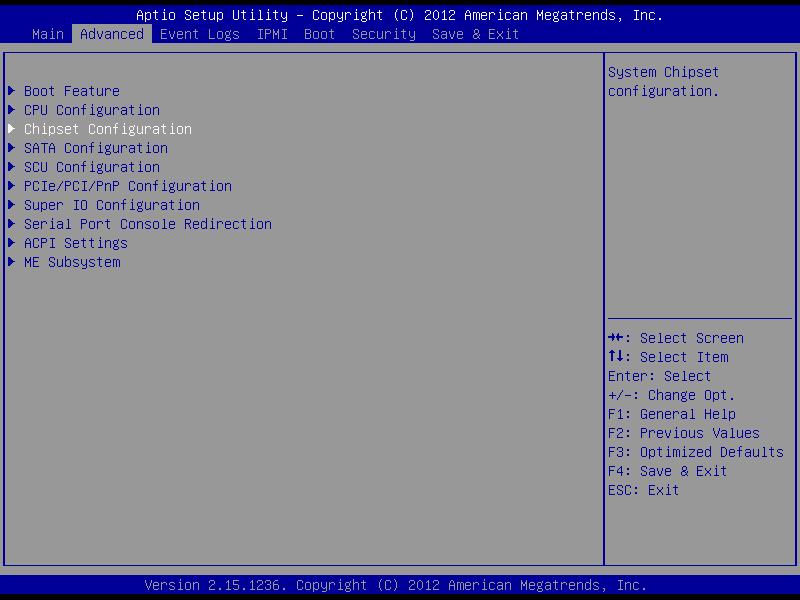Screen dimensions: 800x600
Task: Open the Save & Exit tab
Action: point(475,34)
